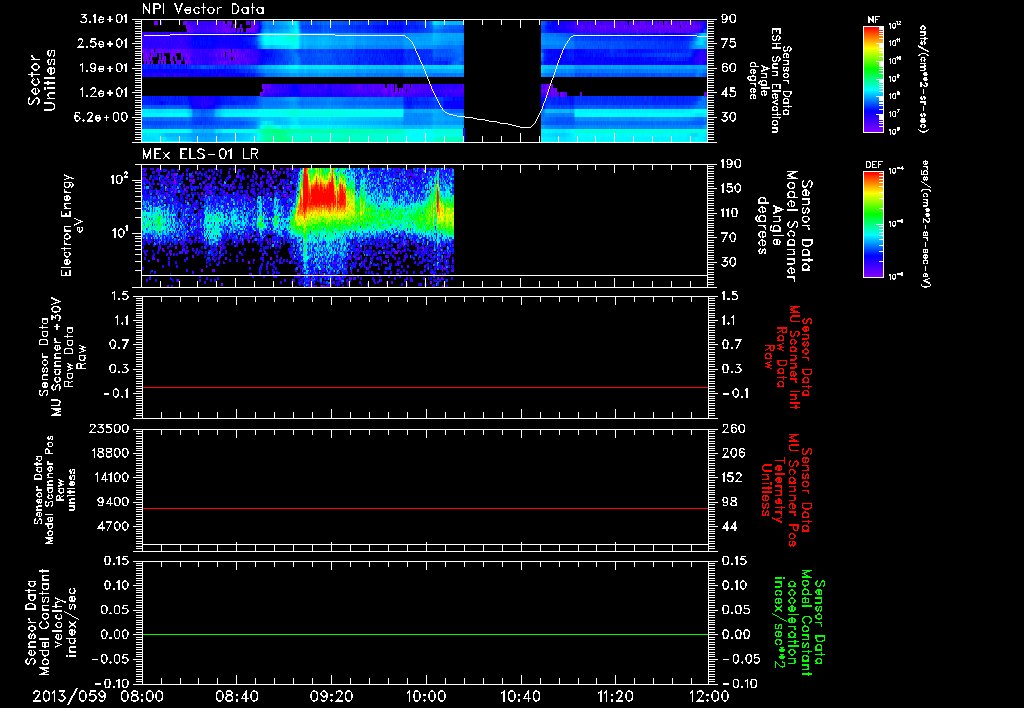This screenshot has height=708, width=1024.
Task: Click the 150 scanner angle tick label
Action: pos(732,188)
